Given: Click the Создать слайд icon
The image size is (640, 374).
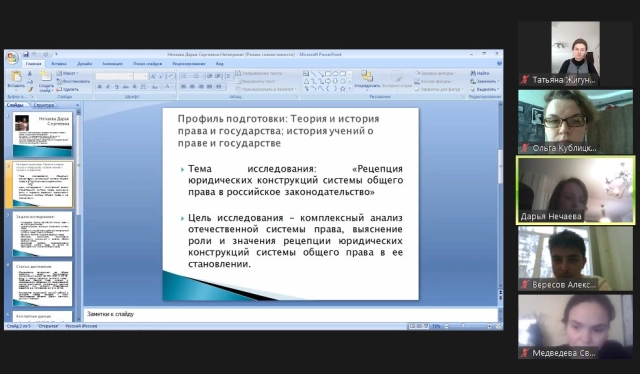Looking at the screenshot, I should tap(46, 76).
